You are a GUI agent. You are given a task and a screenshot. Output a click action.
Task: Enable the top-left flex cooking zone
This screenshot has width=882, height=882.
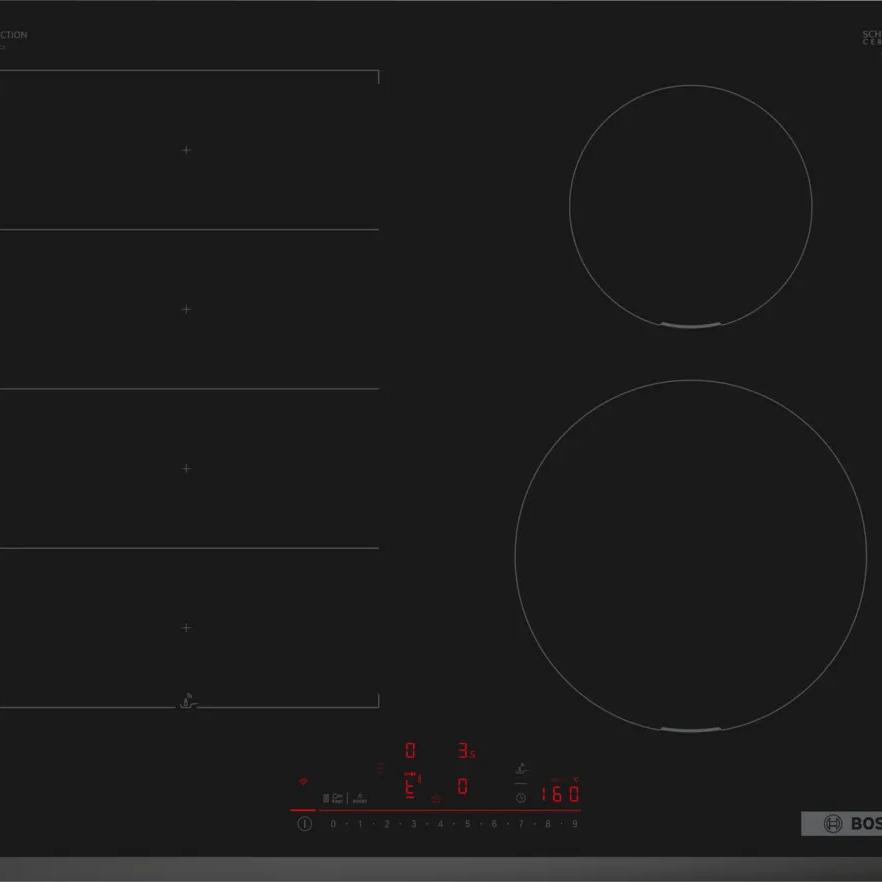[186, 149]
